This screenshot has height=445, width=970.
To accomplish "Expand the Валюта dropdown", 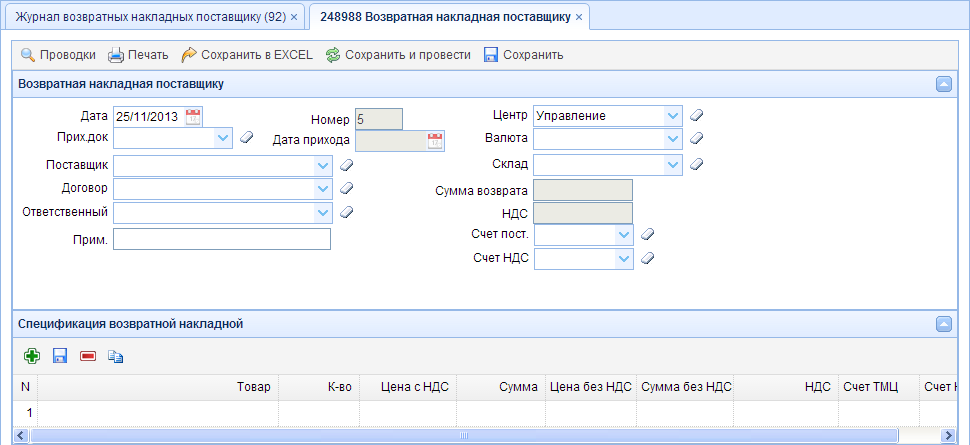I will (673, 139).
